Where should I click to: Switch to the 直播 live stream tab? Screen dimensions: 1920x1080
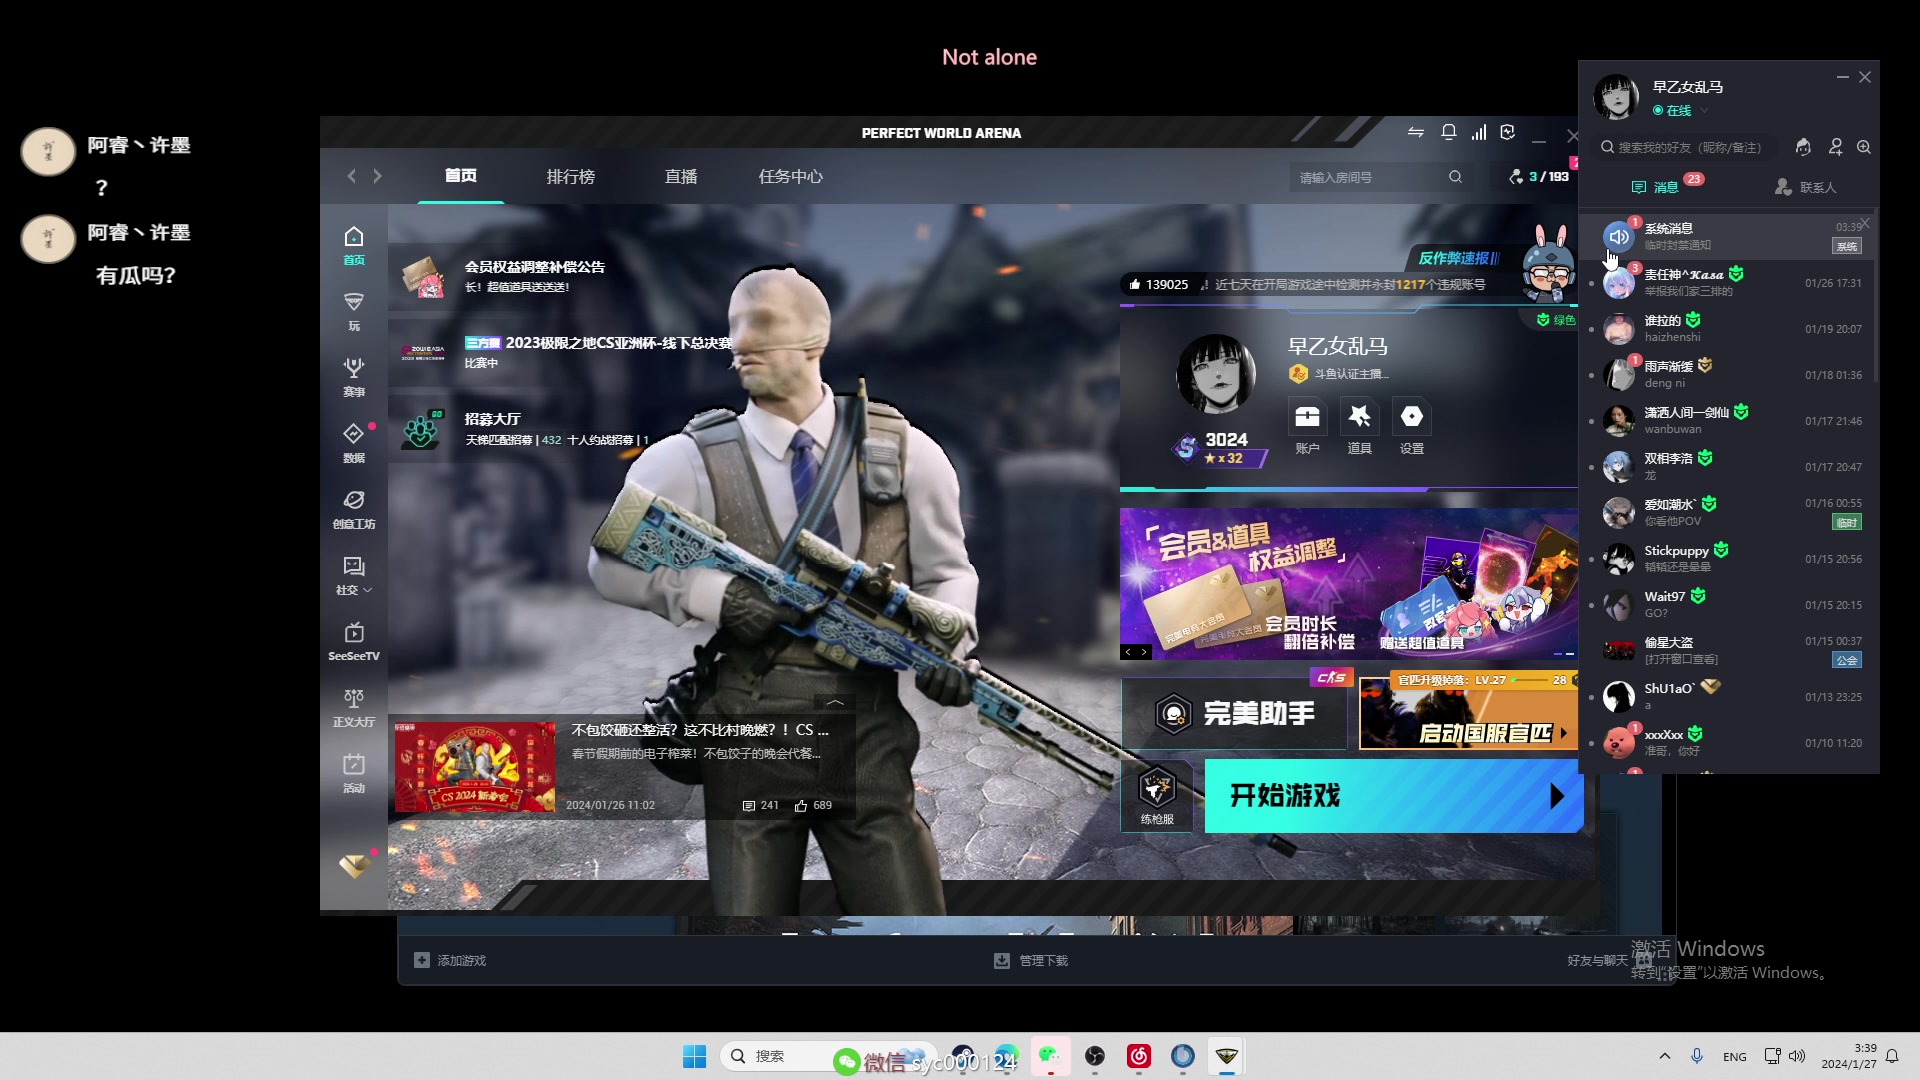[x=681, y=176]
